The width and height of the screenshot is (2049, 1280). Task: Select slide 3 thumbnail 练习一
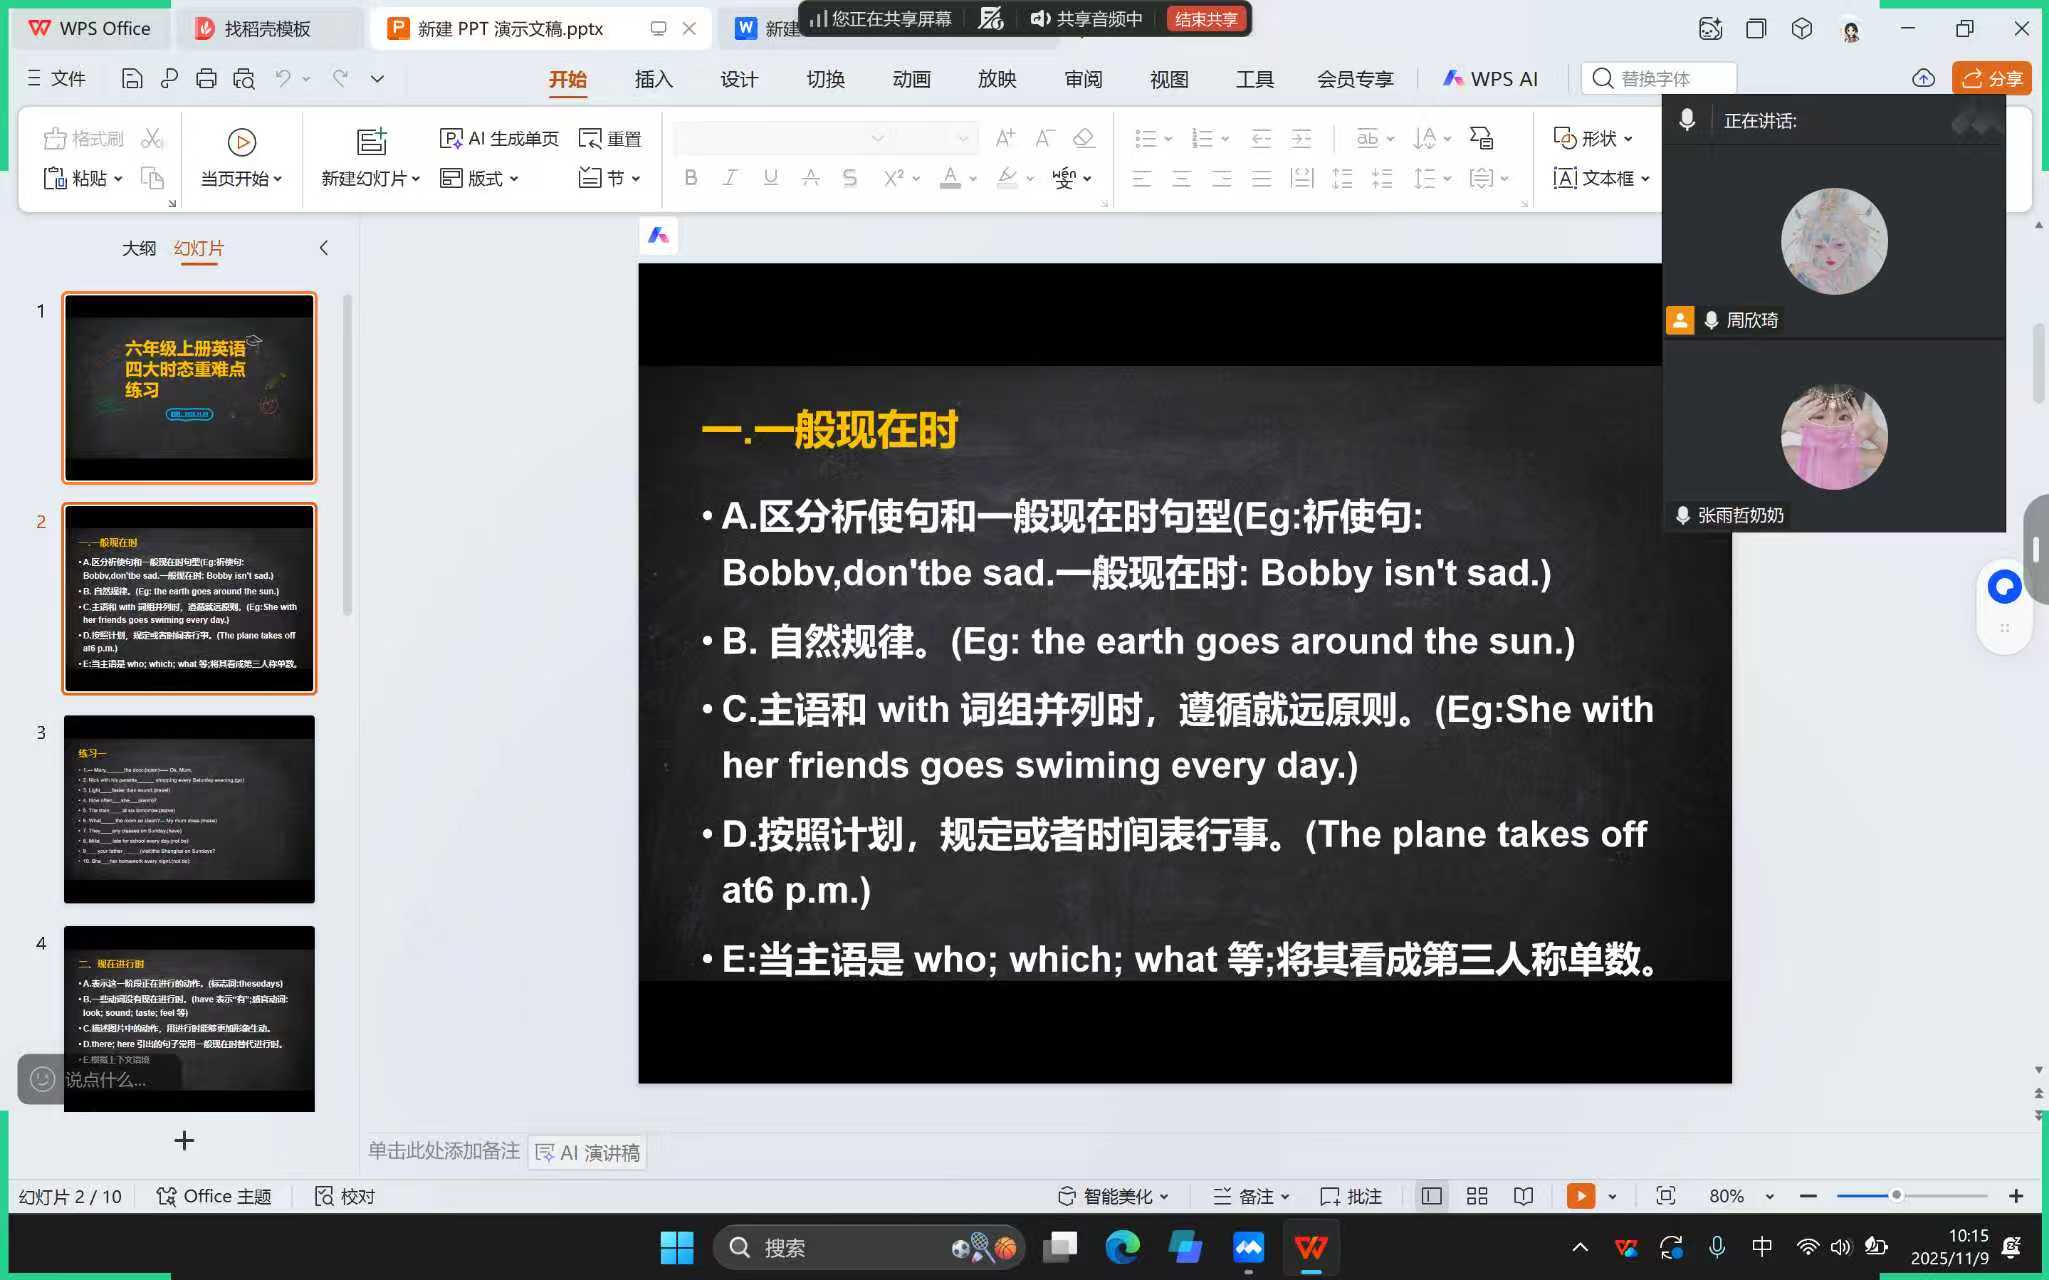point(189,808)
